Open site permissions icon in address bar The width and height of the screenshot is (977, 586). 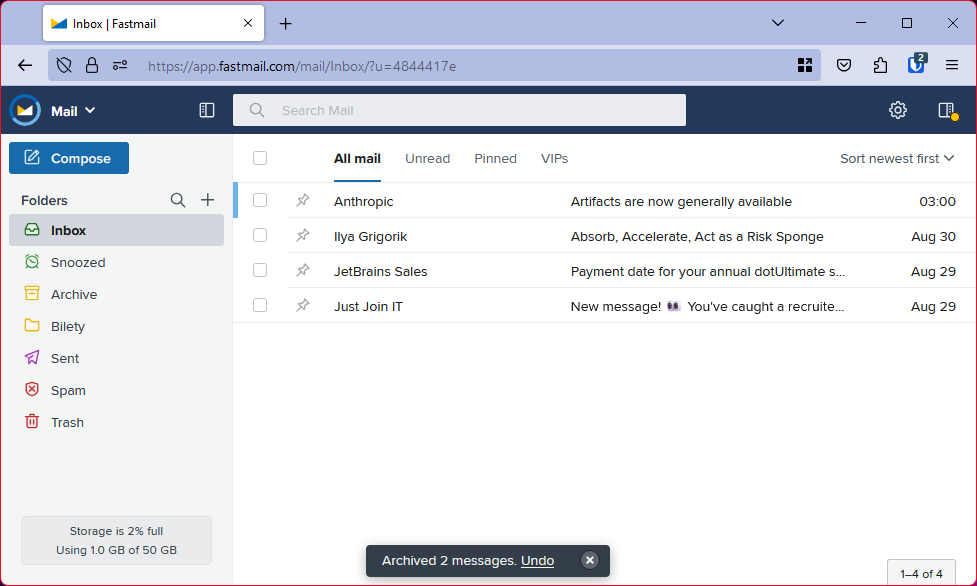click(x=120, y=65)
